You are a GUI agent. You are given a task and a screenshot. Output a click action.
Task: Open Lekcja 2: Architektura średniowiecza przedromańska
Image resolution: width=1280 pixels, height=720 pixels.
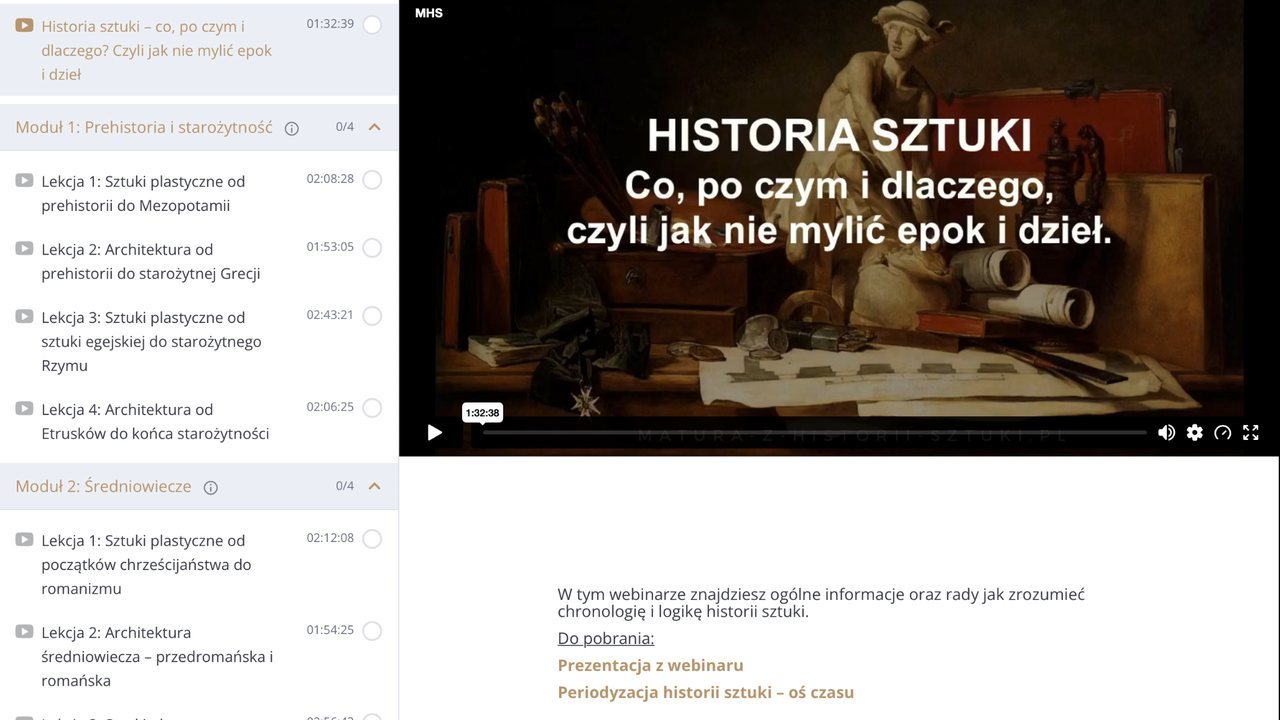pyautogui.click(x=157, y=656)
